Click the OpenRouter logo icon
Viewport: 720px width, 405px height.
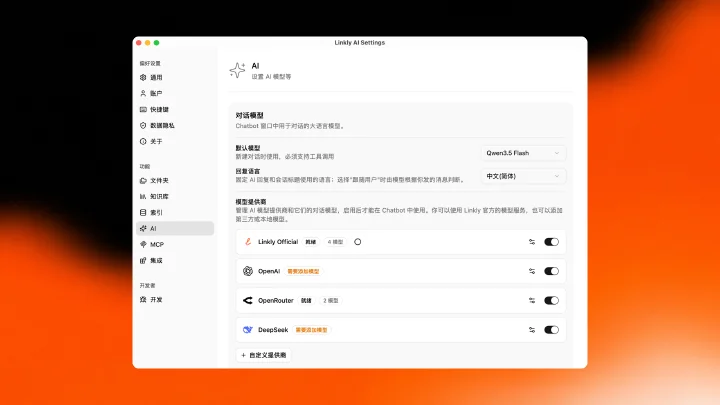tap(248, 300)
